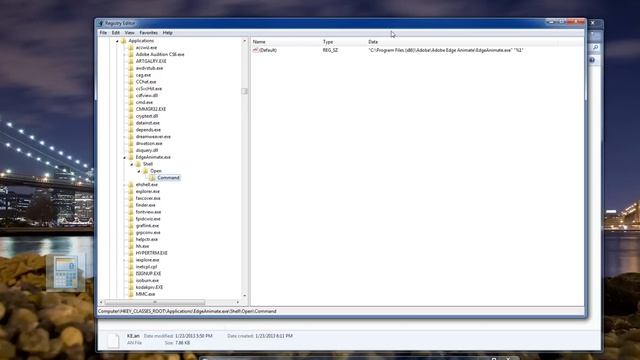Viewport: 640px width, 360px height.
Task: Open the File menu
Action: pyautogui.click(x=103, y=33)
